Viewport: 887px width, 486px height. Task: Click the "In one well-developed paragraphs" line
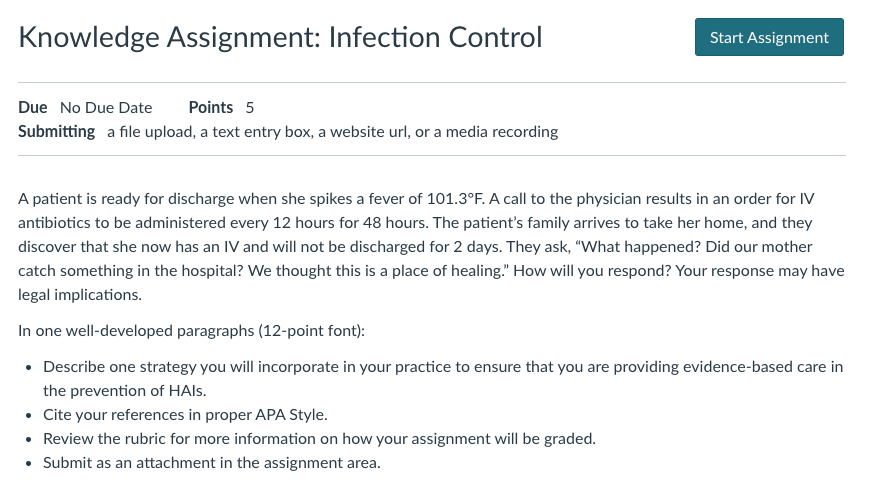click(191, 330)
